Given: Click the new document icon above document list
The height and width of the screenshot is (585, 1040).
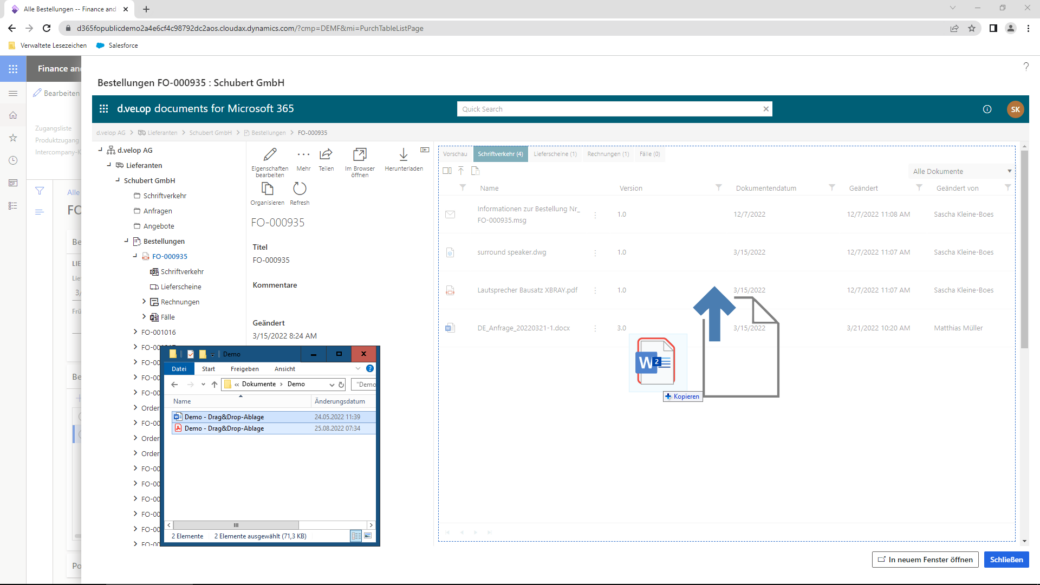Looking at the screenshot, I should coord(475,170).
